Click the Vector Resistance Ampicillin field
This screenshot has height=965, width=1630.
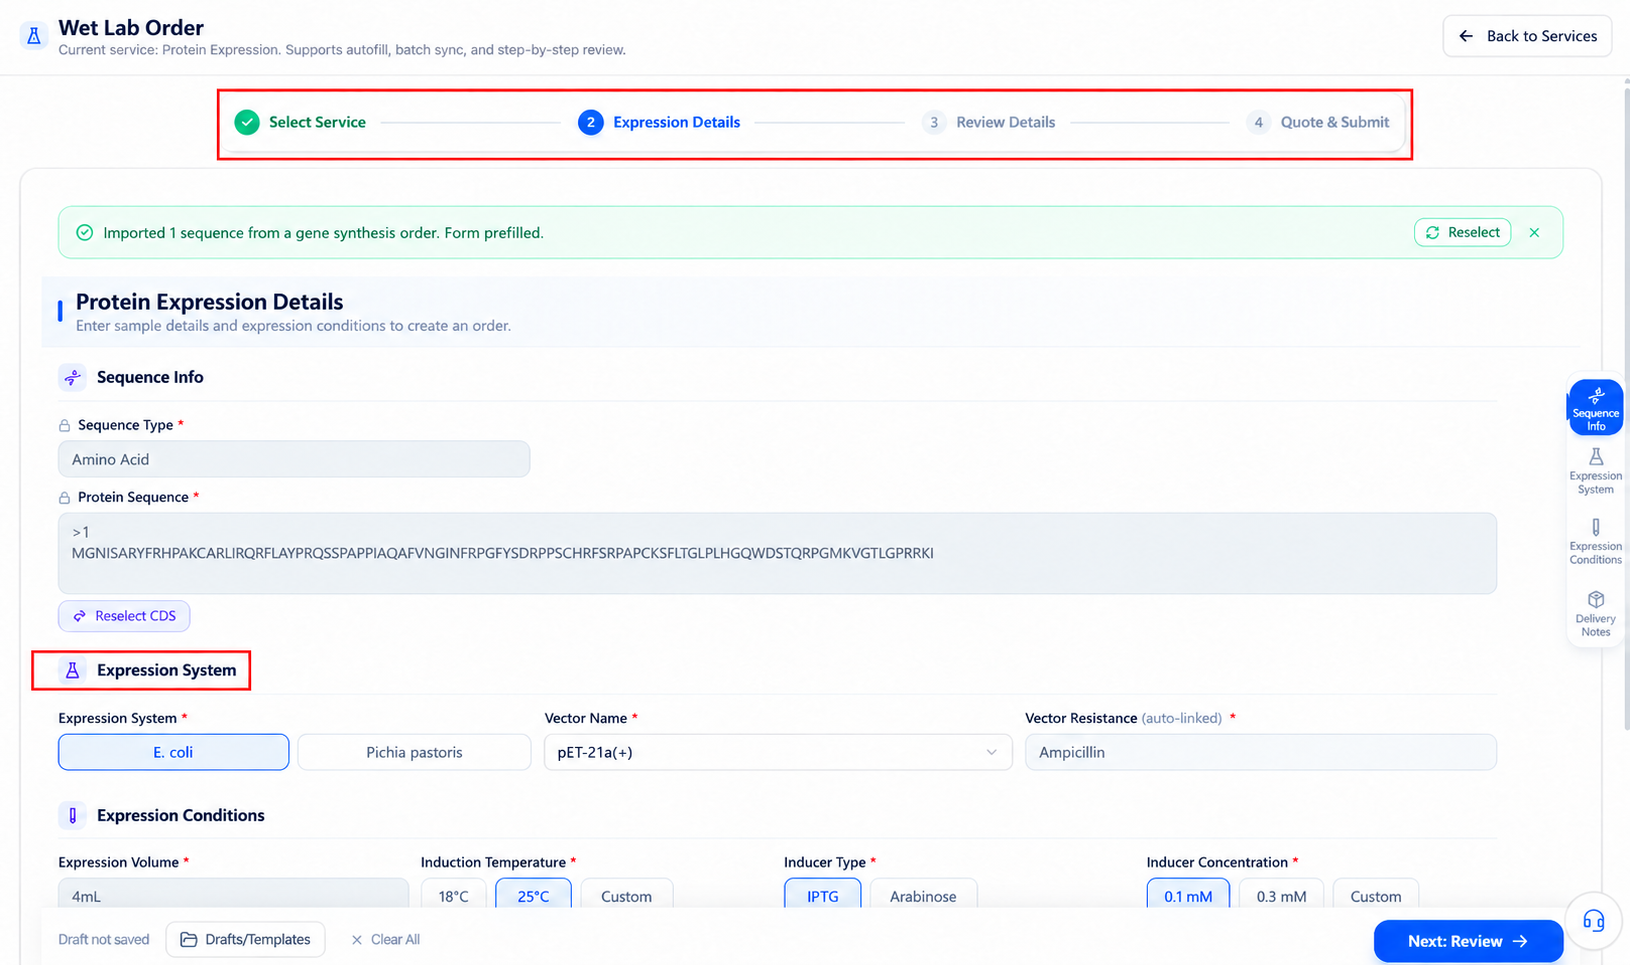pyautogui.click(x=1261, y=752)
